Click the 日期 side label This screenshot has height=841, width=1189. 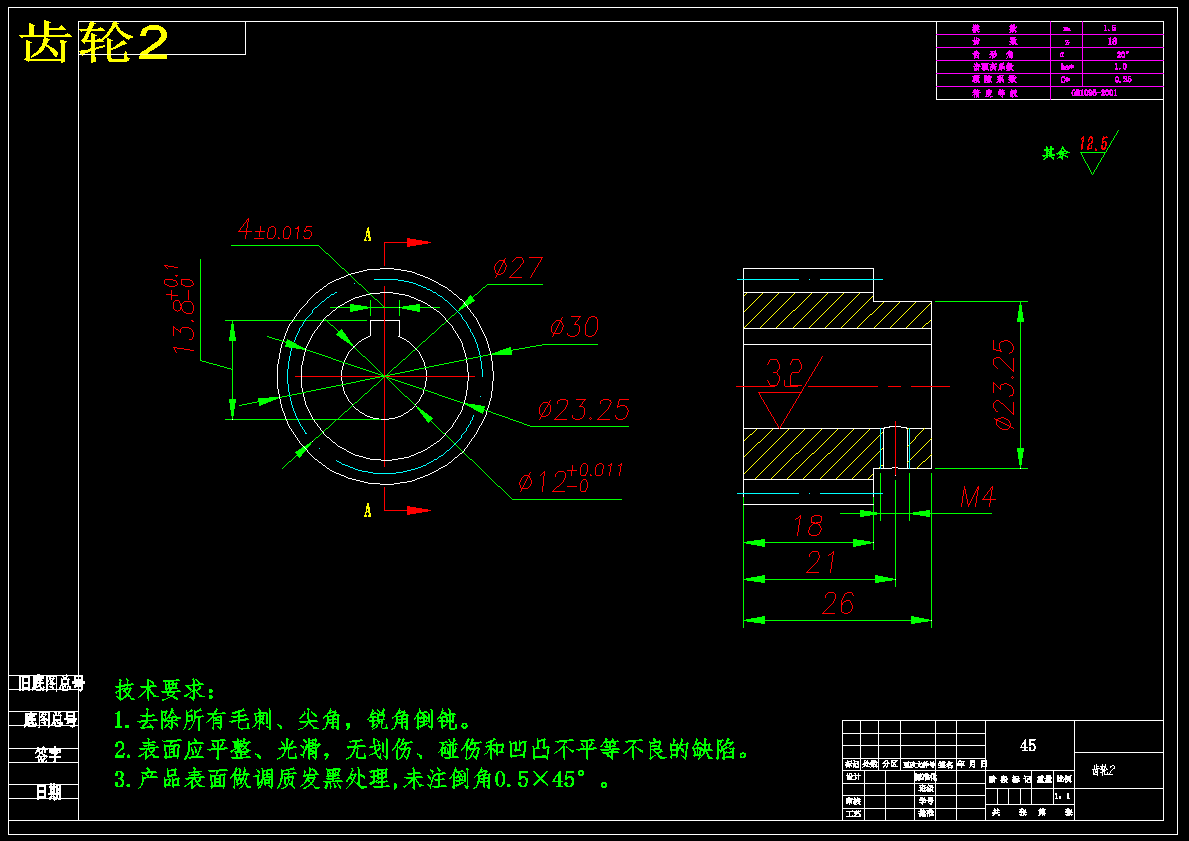49,792
